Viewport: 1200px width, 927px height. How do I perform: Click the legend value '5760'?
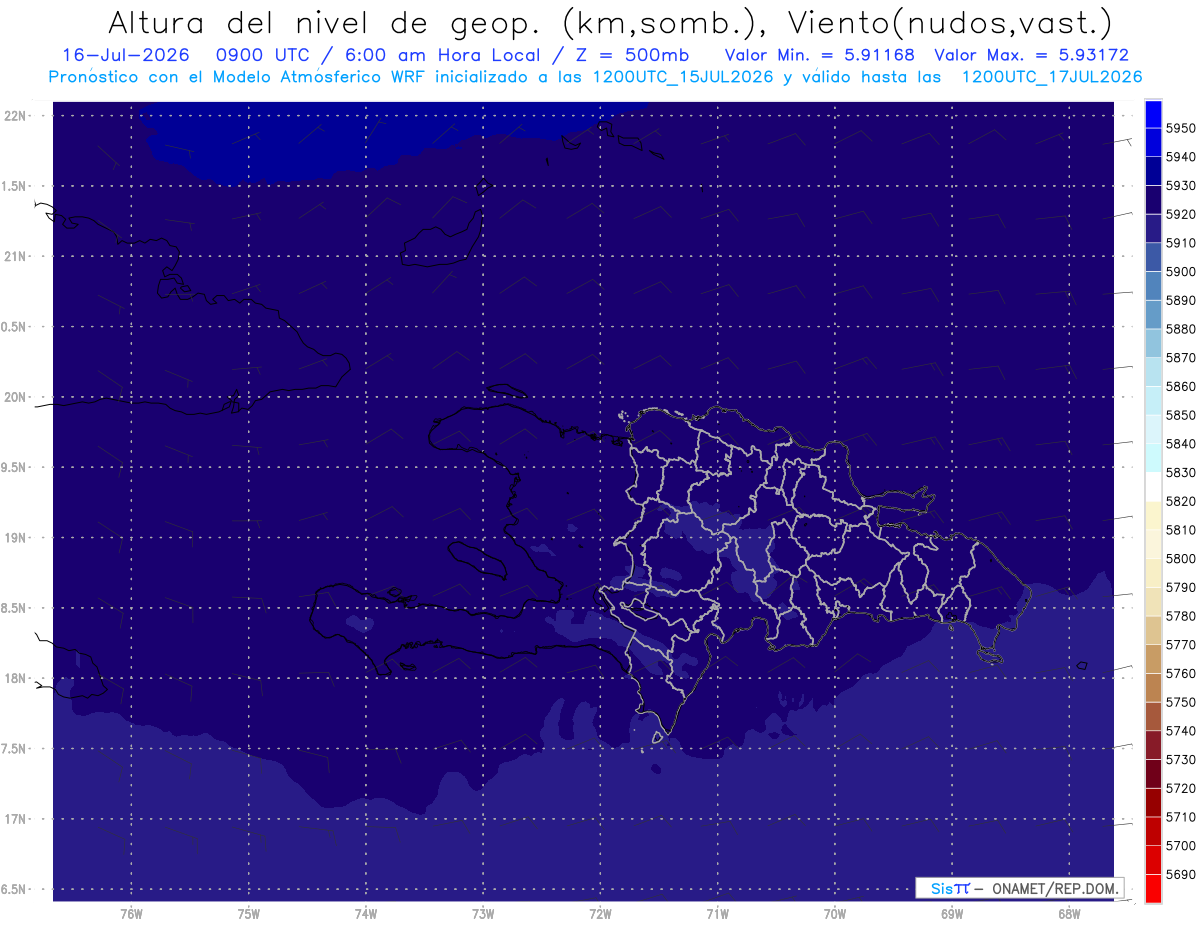pos(1180,673)
